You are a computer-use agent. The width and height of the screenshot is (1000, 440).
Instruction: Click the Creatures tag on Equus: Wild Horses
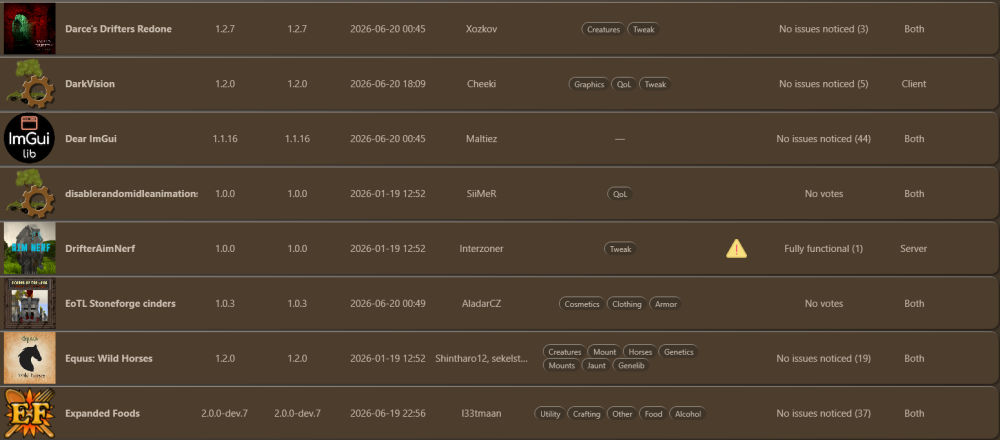point(564,352)
